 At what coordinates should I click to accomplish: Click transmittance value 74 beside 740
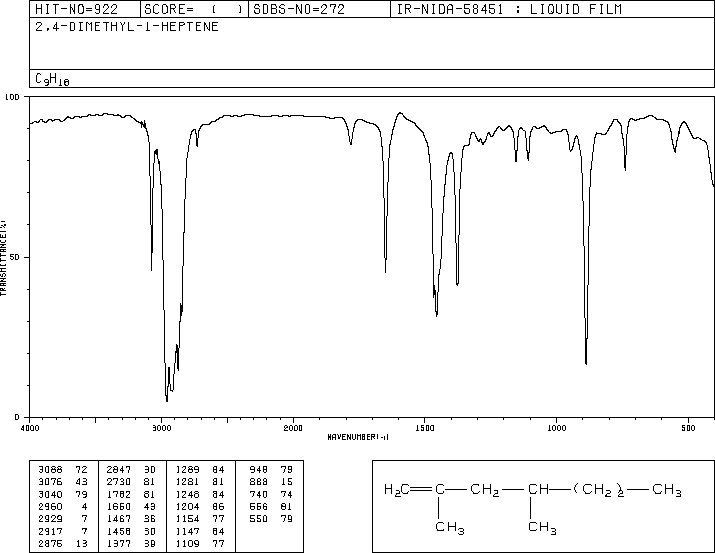[286, 494]
